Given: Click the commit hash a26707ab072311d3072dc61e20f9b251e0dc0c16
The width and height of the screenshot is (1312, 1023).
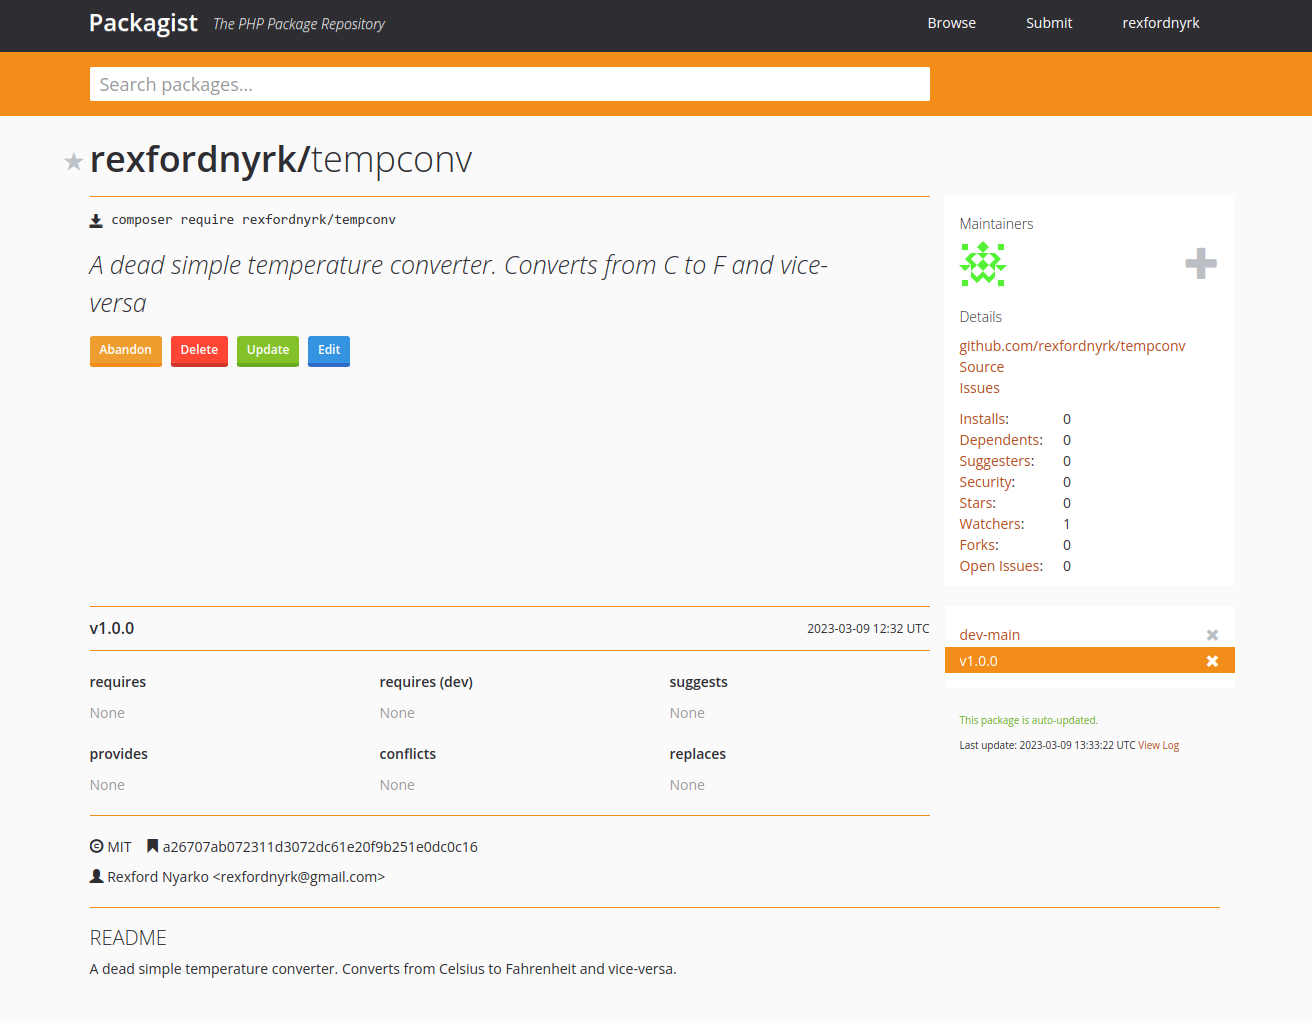Looking at the screenshot, I should point(320,847).
